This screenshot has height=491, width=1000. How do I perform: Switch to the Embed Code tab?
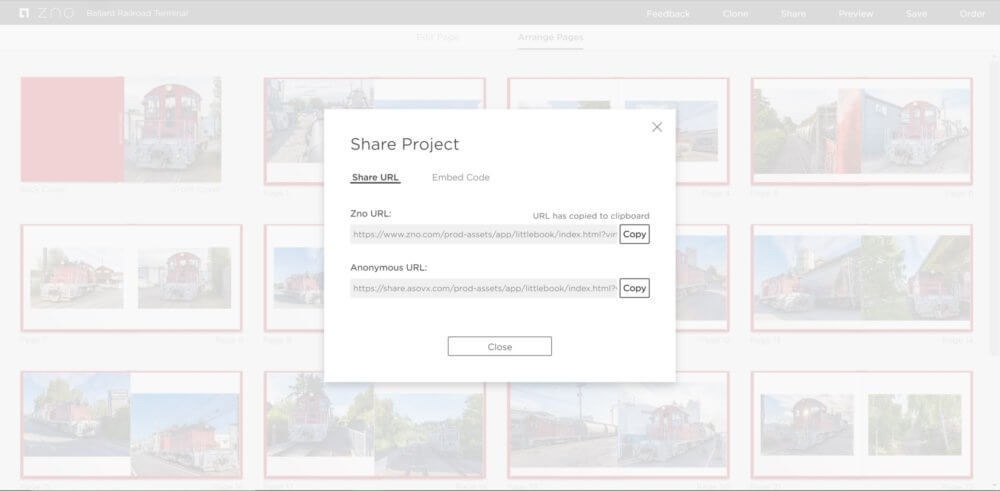point(460,178)
